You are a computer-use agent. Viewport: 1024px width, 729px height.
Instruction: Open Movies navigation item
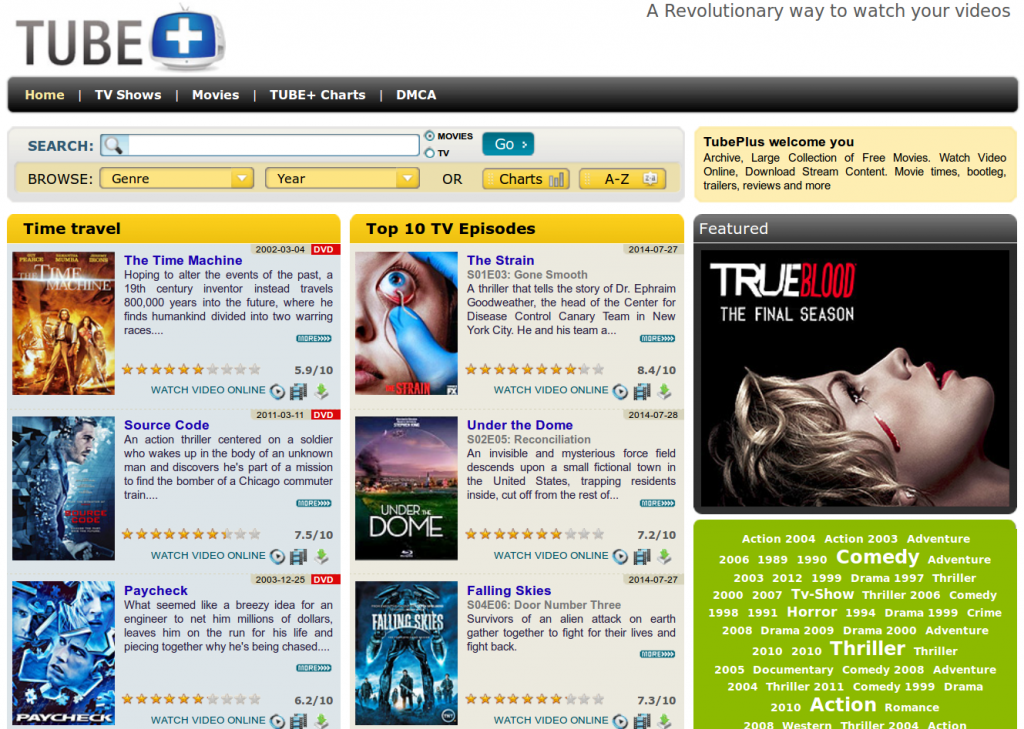216,95
